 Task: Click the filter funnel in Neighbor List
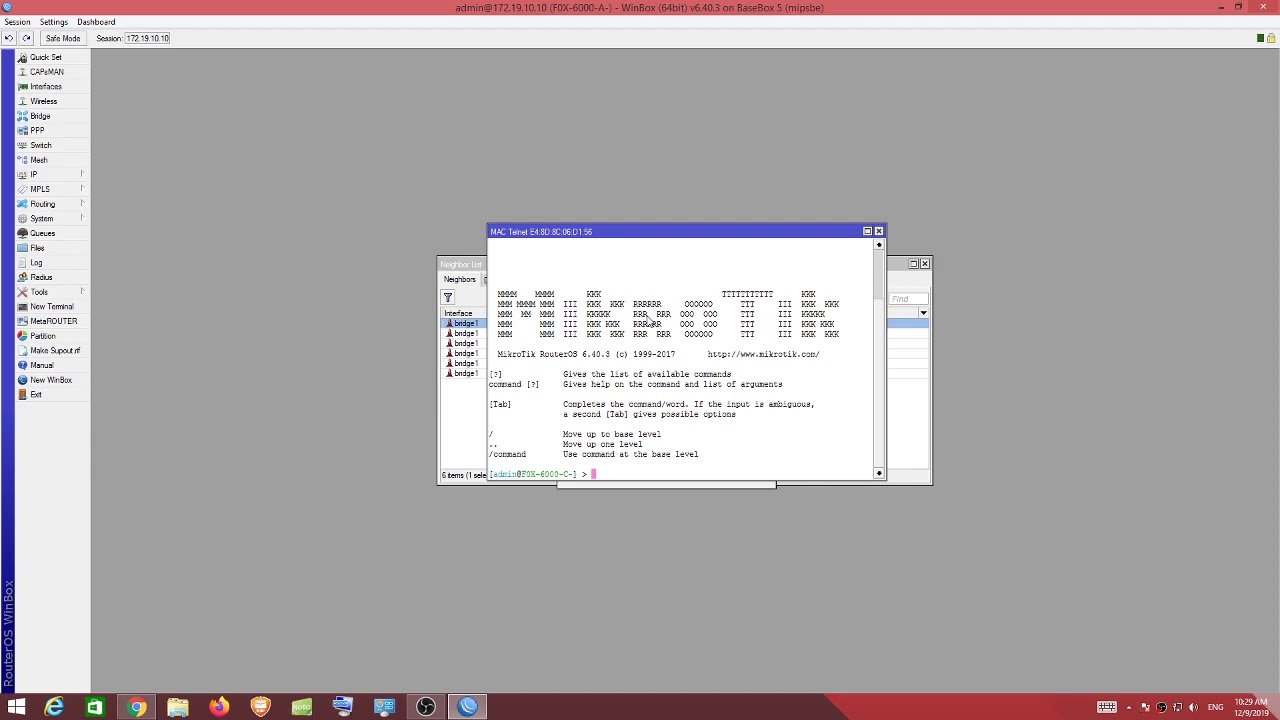(448, 298)
